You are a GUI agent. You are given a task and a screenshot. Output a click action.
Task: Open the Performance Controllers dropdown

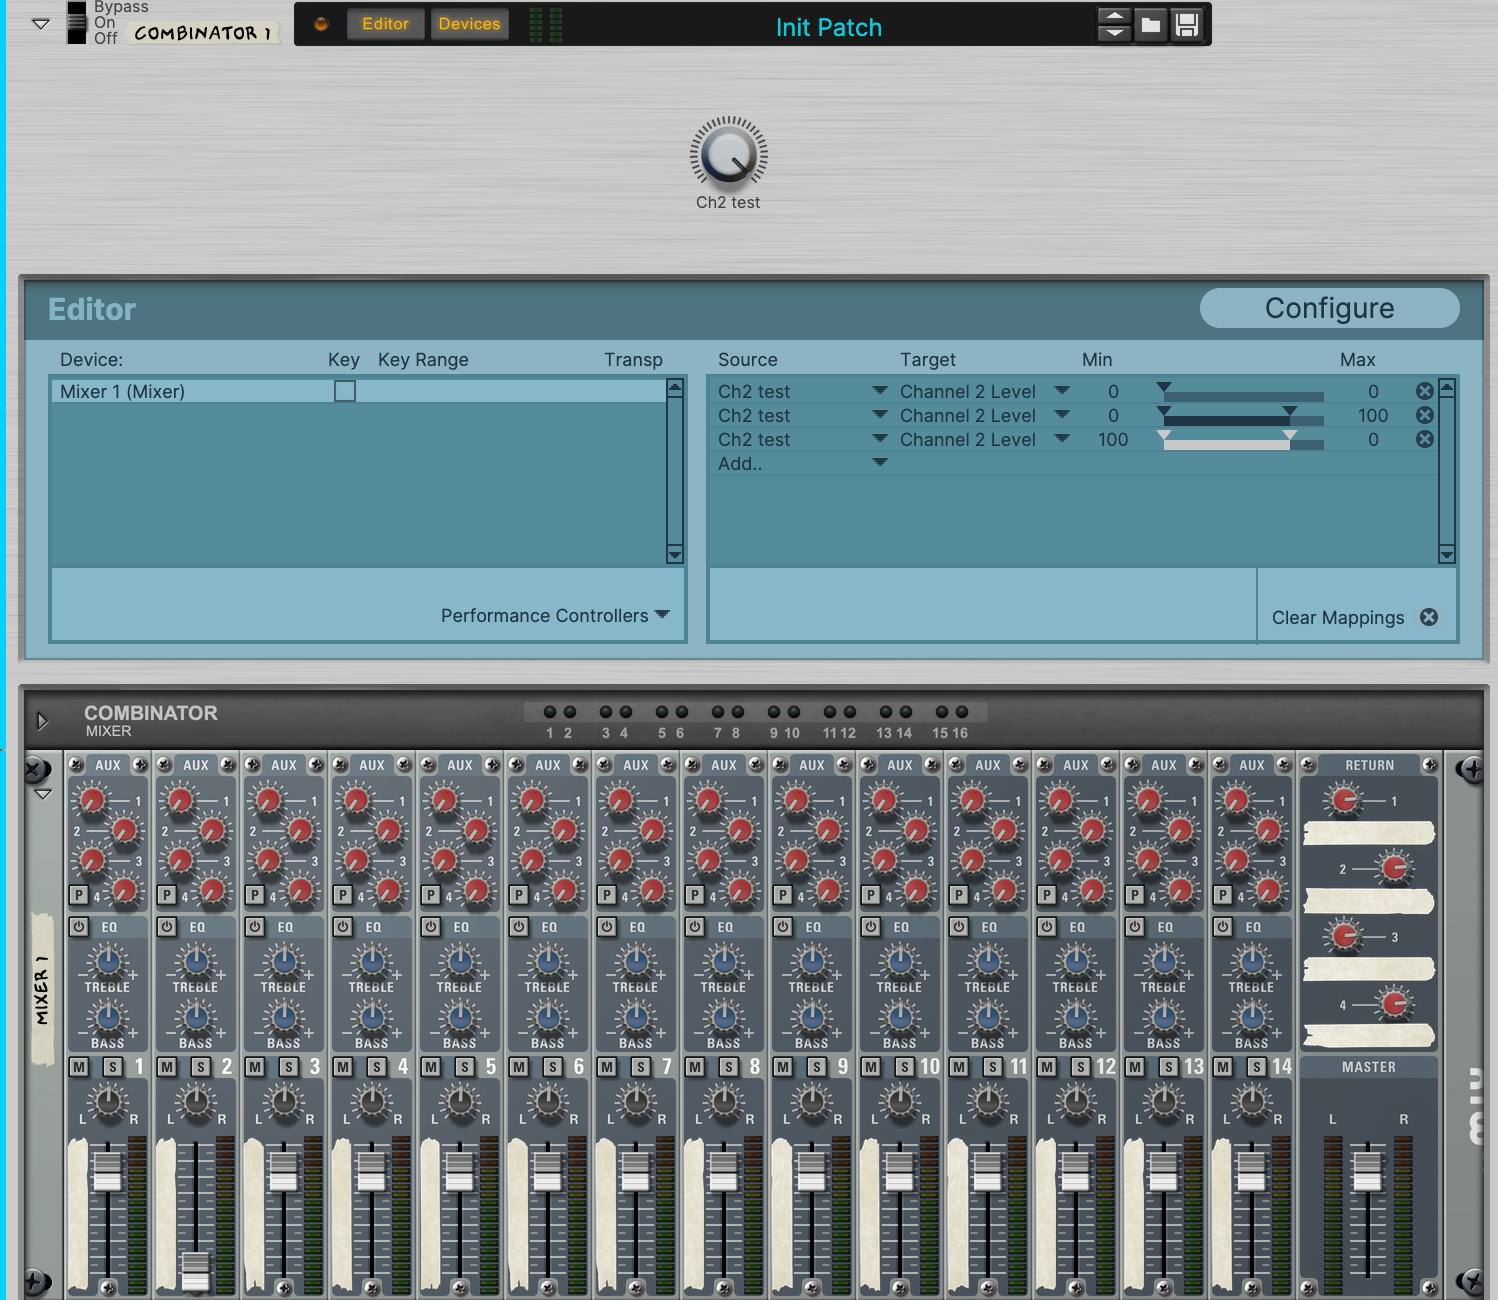tap(555, 616)
